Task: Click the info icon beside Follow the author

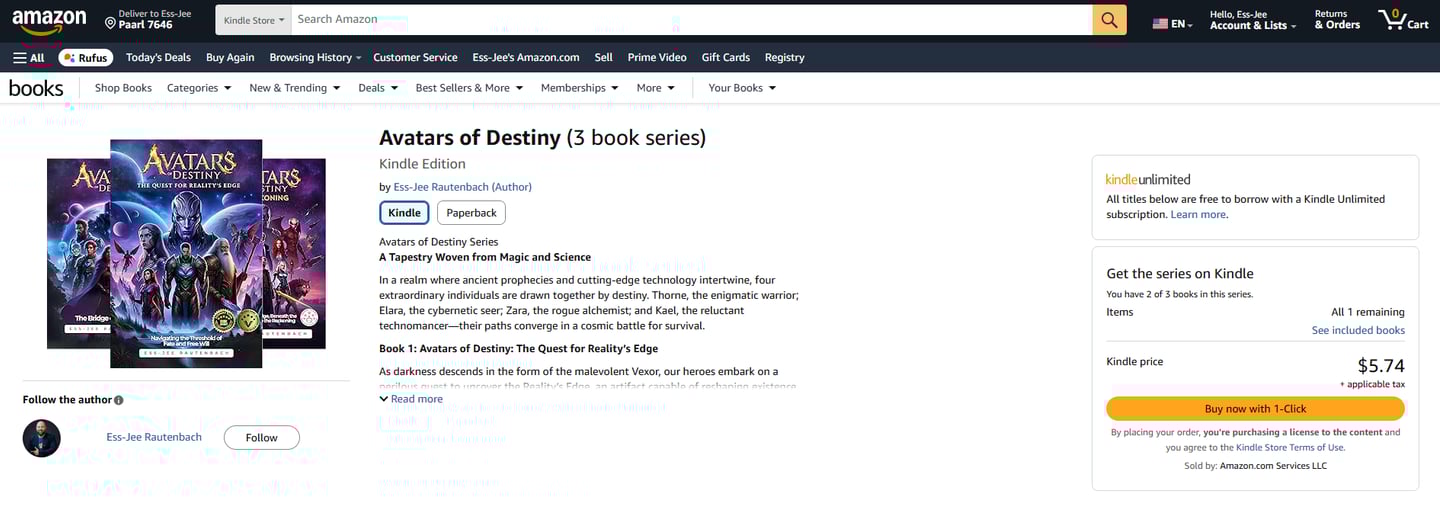Action: tap(119, 400)
